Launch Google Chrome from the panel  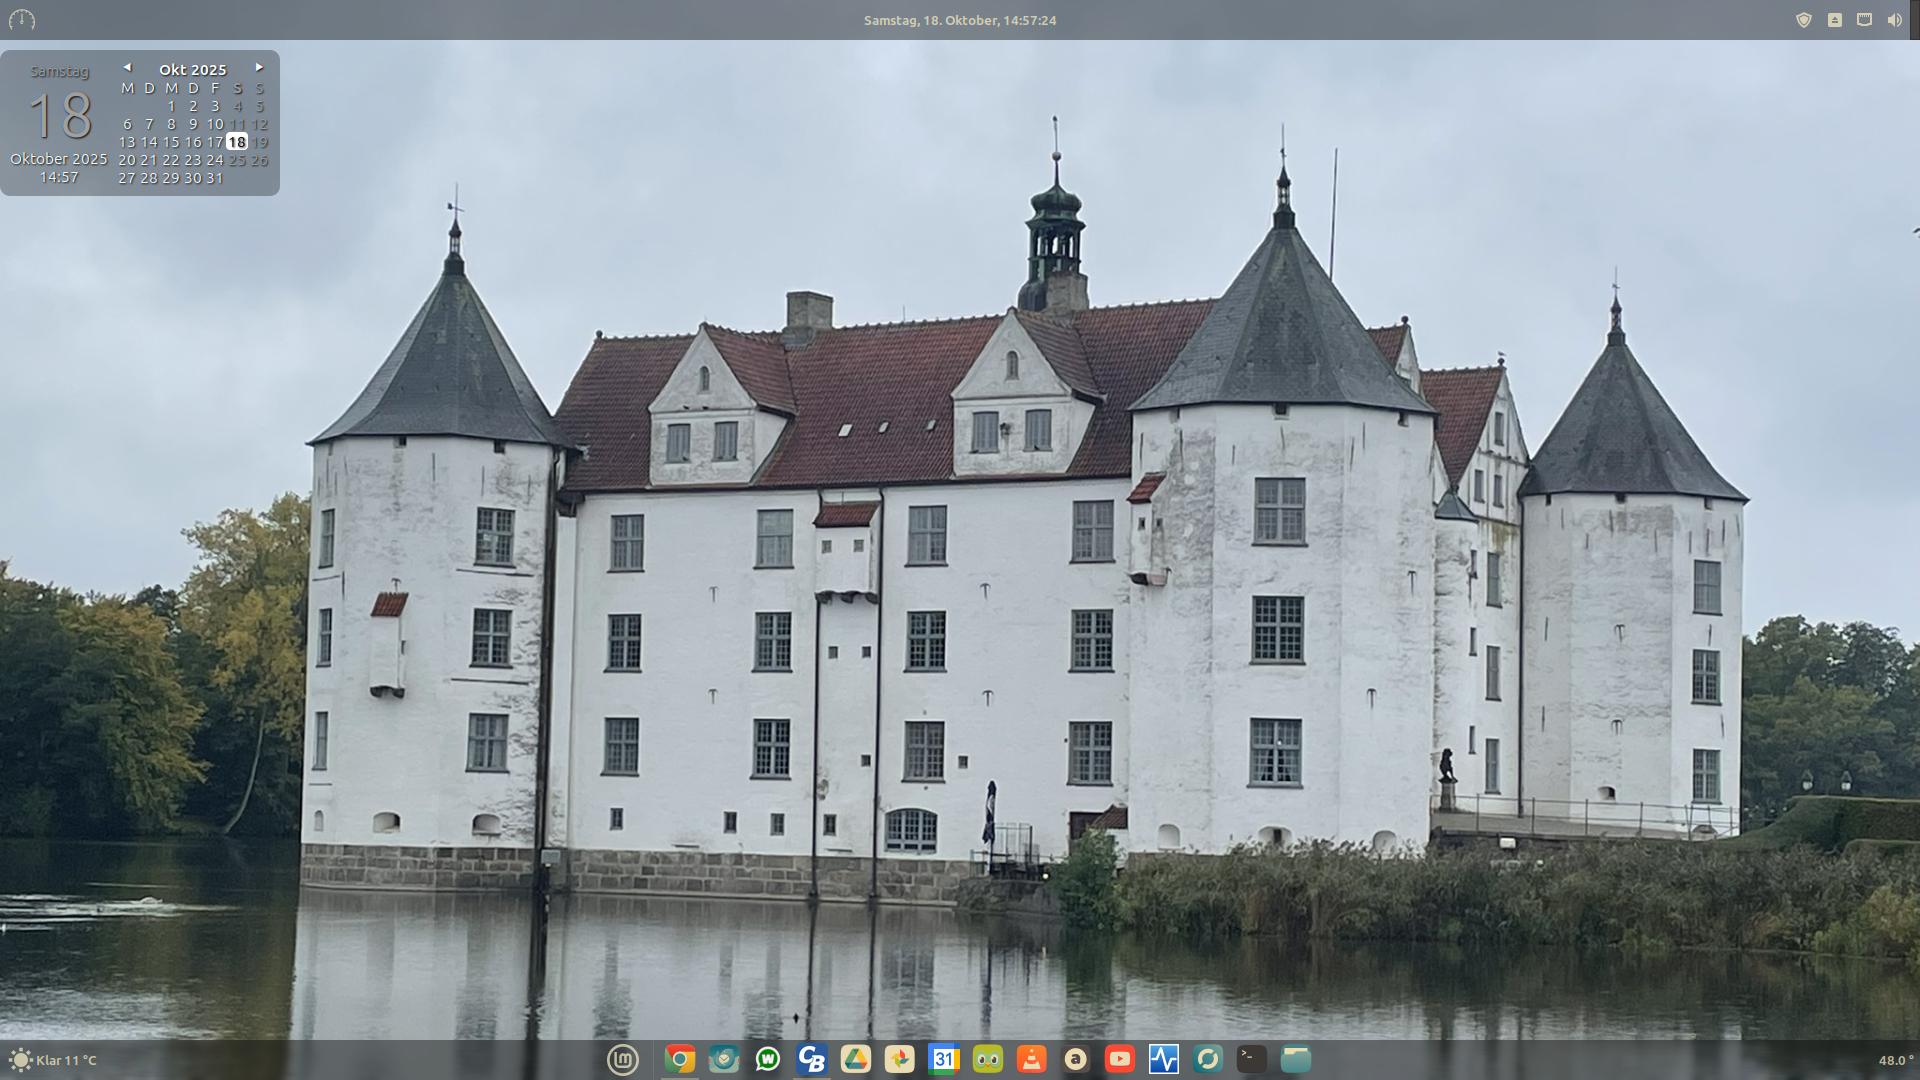pyautogui.click(x=680, y=1059)
